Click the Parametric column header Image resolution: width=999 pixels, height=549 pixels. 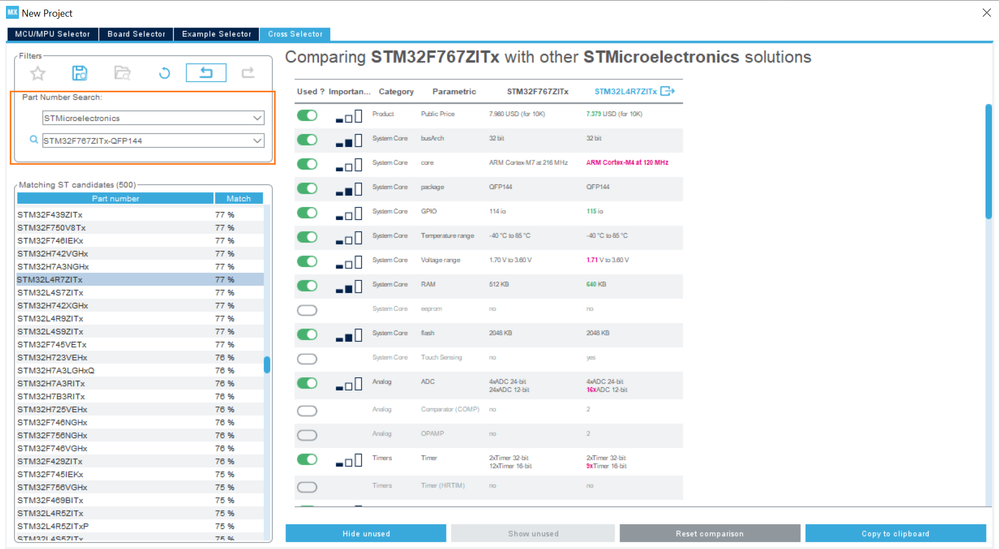pos(454,92)
